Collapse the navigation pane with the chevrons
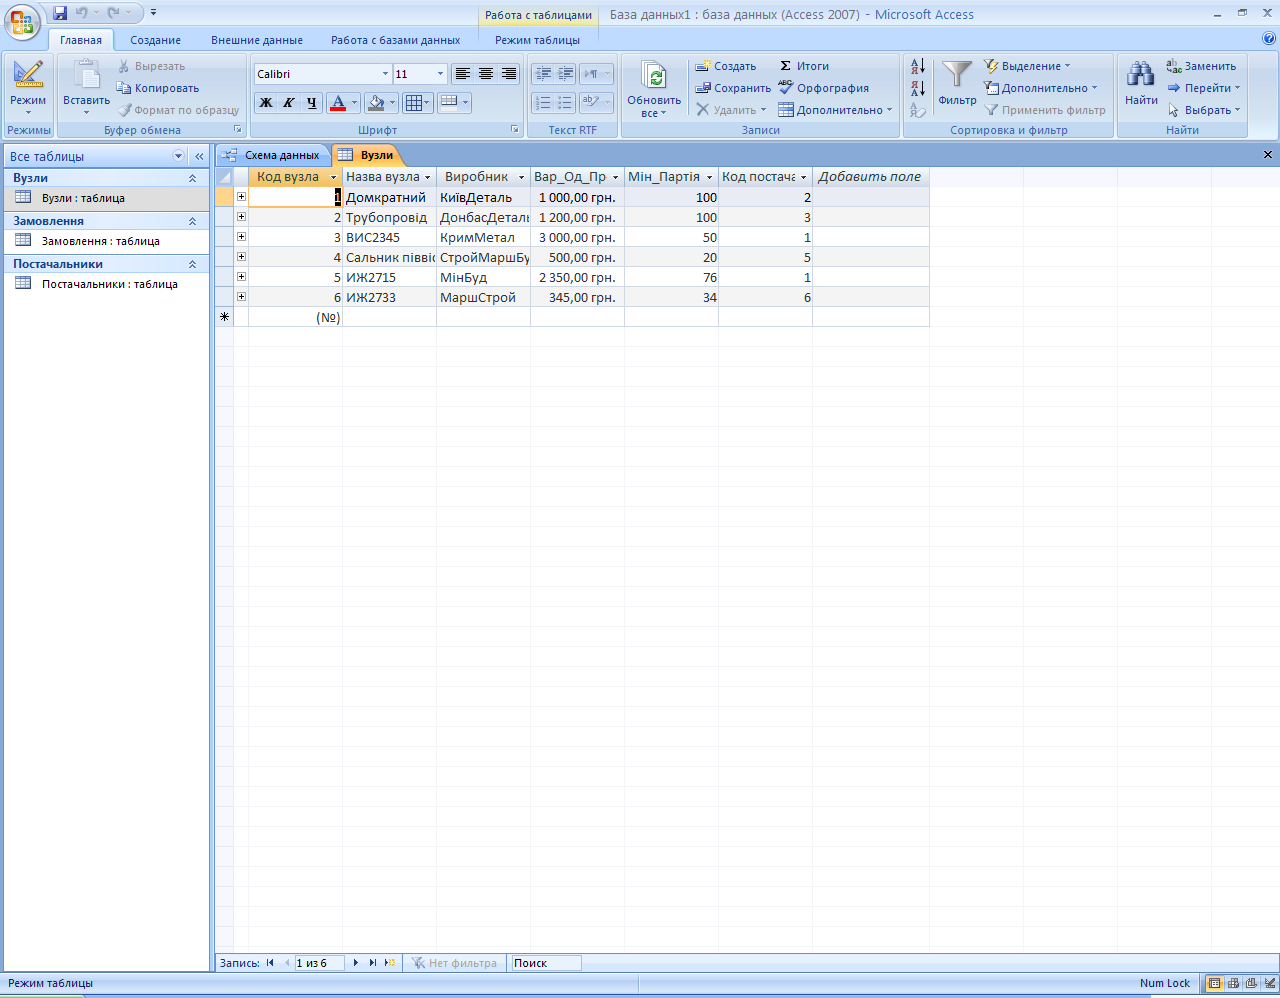This screenshot has height=998, width=1280. (x=199, y=156)
